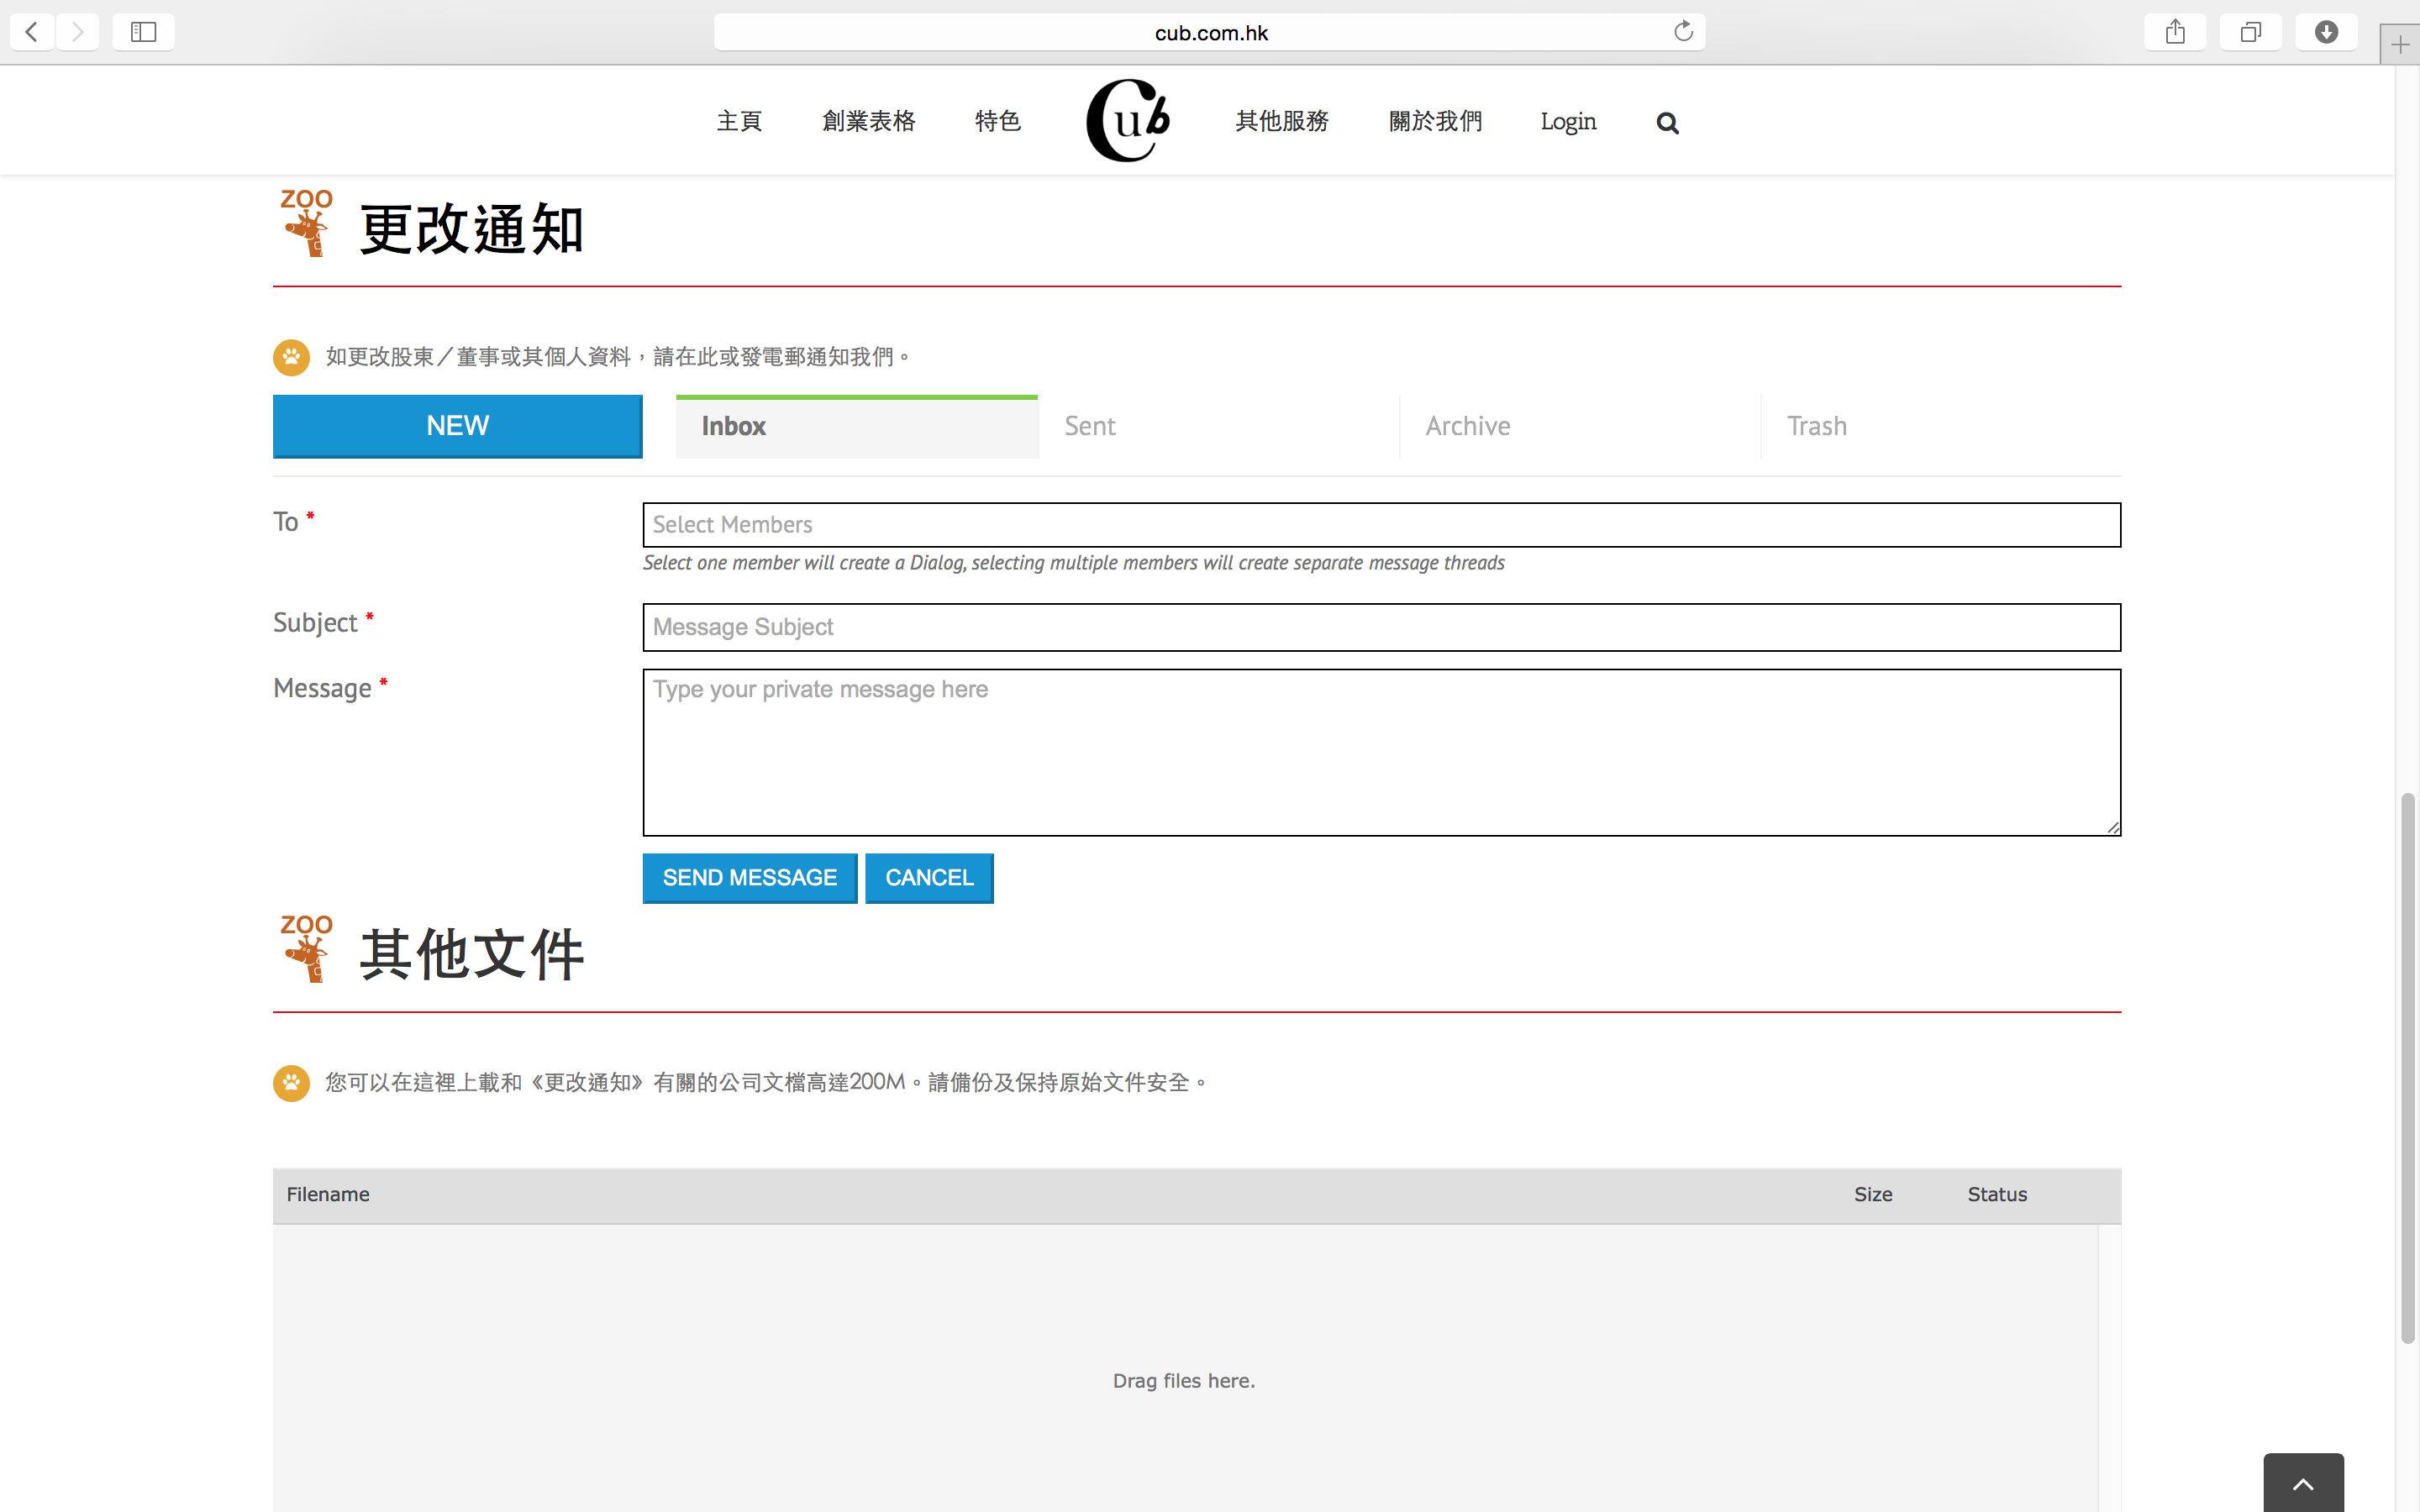Click the message textarea resize handle

[x=2112, y=827]
